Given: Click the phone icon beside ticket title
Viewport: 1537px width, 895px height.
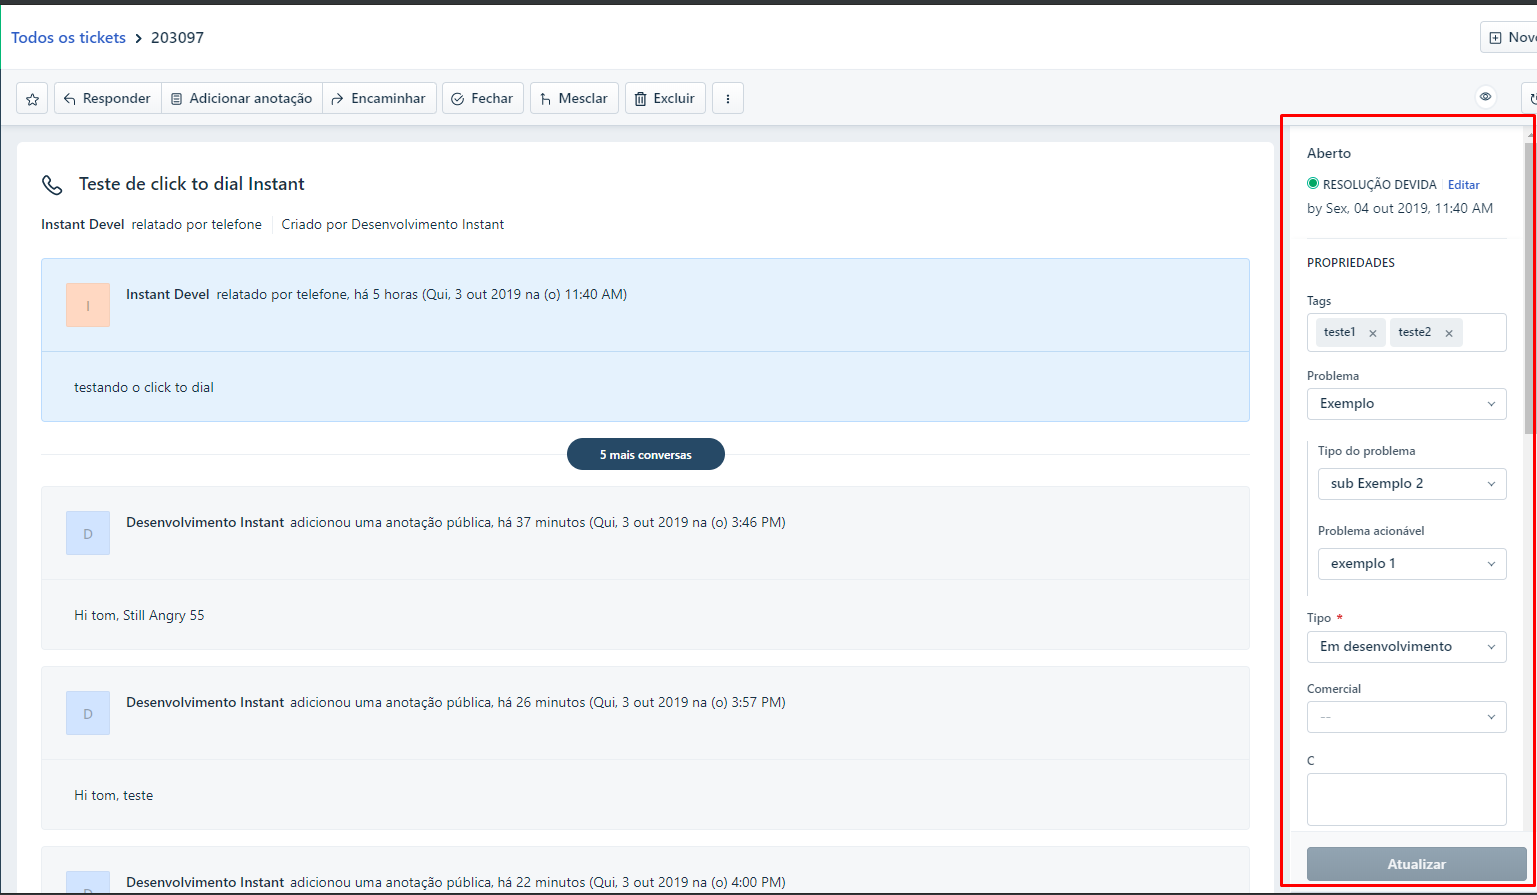Looking at the screenshot, I should pyautogui.click(x=52, y=185).
